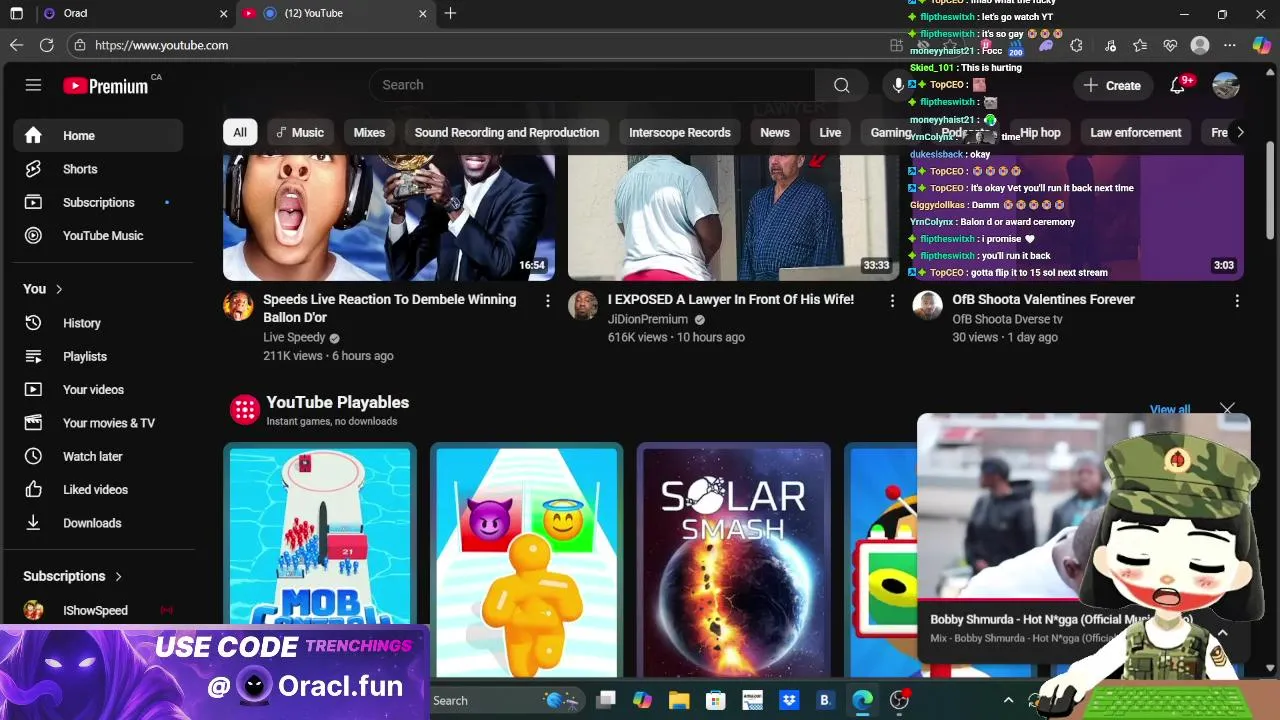Open the Edge favorites star list icon
The image size is (1280, 720).
click(1140, 45)
